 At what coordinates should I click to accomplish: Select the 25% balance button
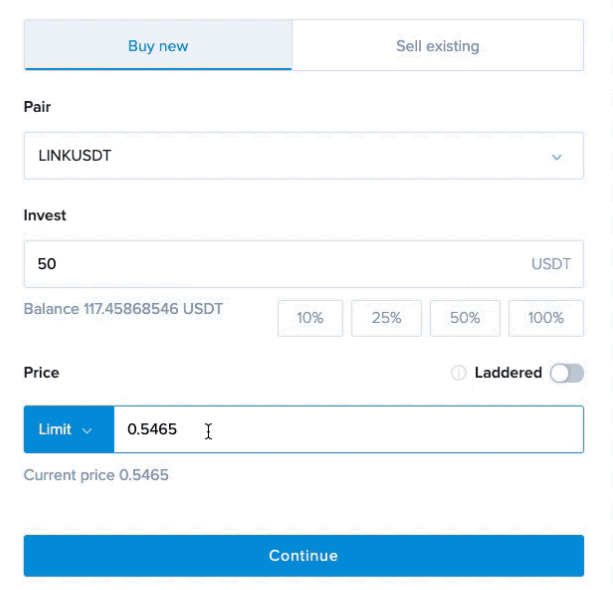(386, 318)
